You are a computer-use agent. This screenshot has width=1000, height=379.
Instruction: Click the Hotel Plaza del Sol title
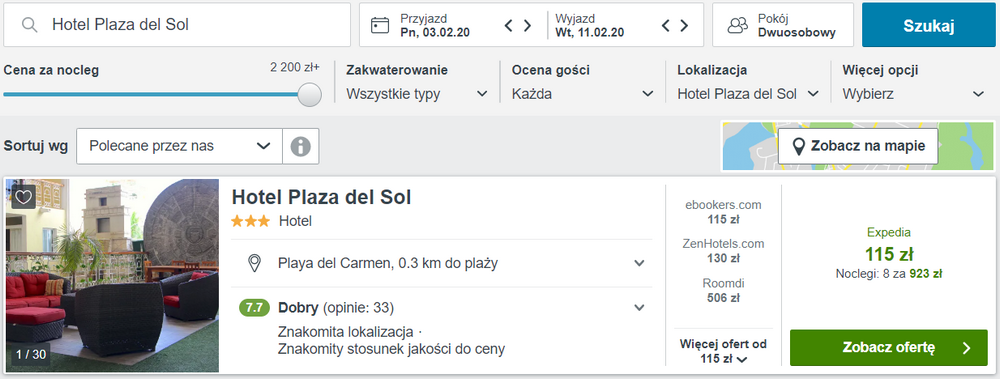point(321,197)
